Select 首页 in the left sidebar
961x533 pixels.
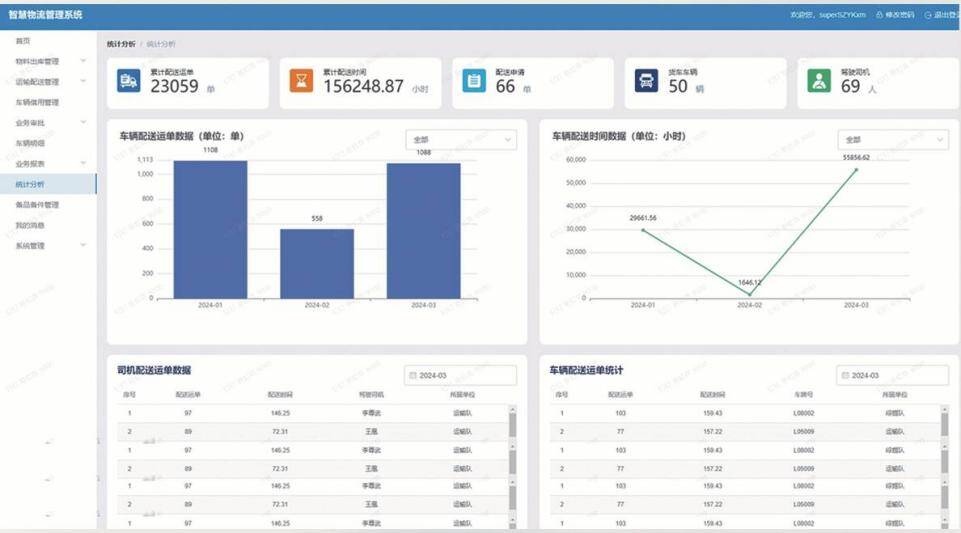[23, 41]
